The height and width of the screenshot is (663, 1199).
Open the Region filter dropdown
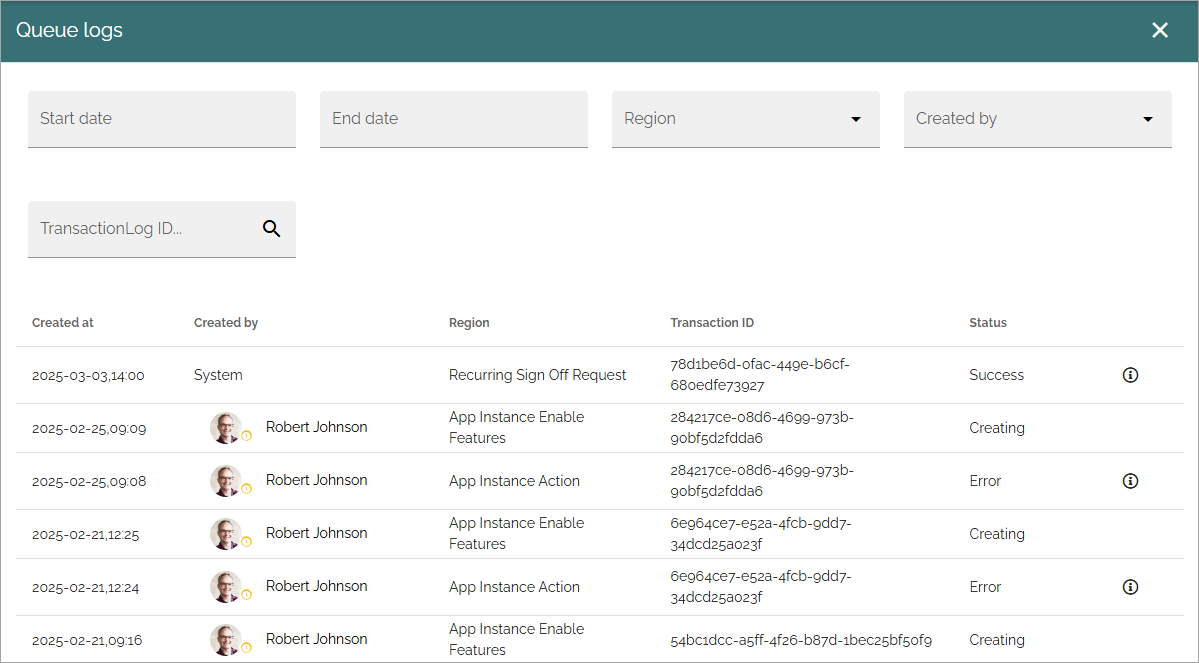[x=746, y=119]
